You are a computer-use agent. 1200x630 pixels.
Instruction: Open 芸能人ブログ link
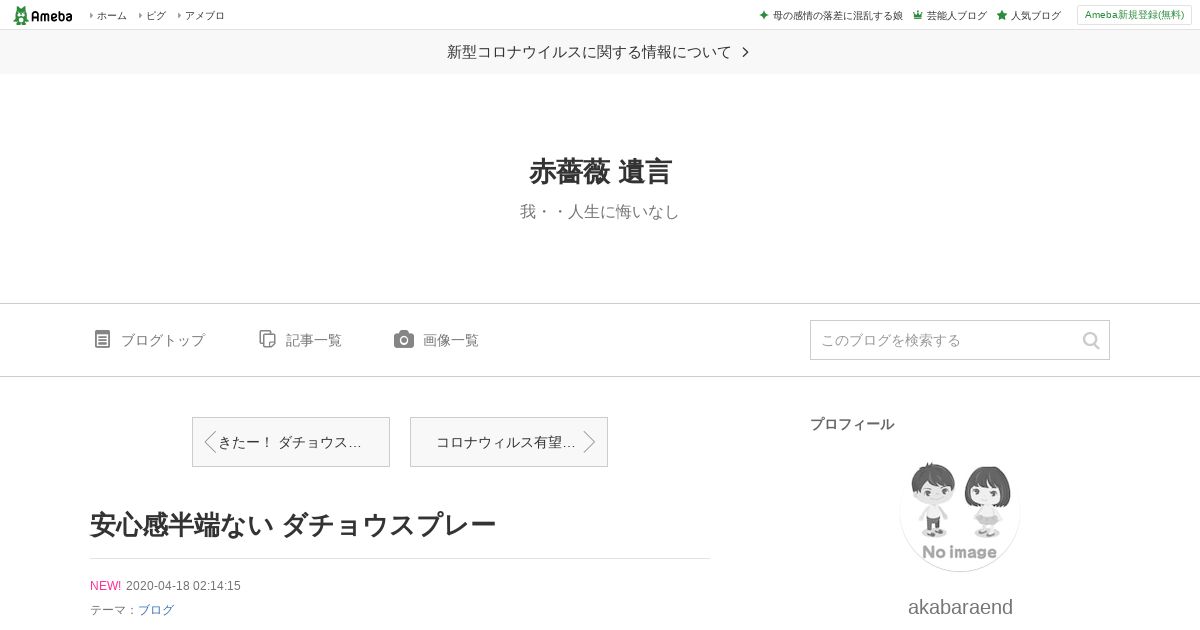tap(956, 16)
